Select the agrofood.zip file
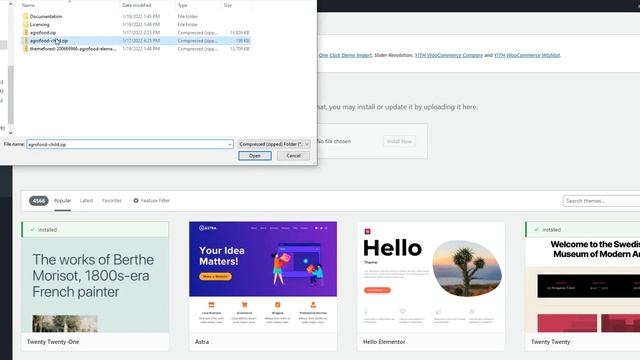 point(42,33)
